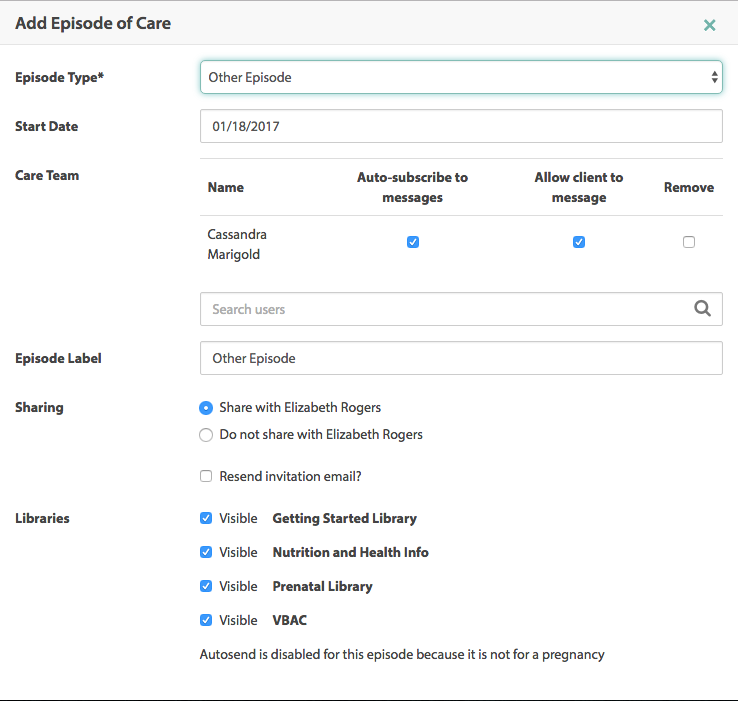Click the Prenatal Library label
Image resolution: width=738 pixels, height=701 pixels.
pos(322,587)
